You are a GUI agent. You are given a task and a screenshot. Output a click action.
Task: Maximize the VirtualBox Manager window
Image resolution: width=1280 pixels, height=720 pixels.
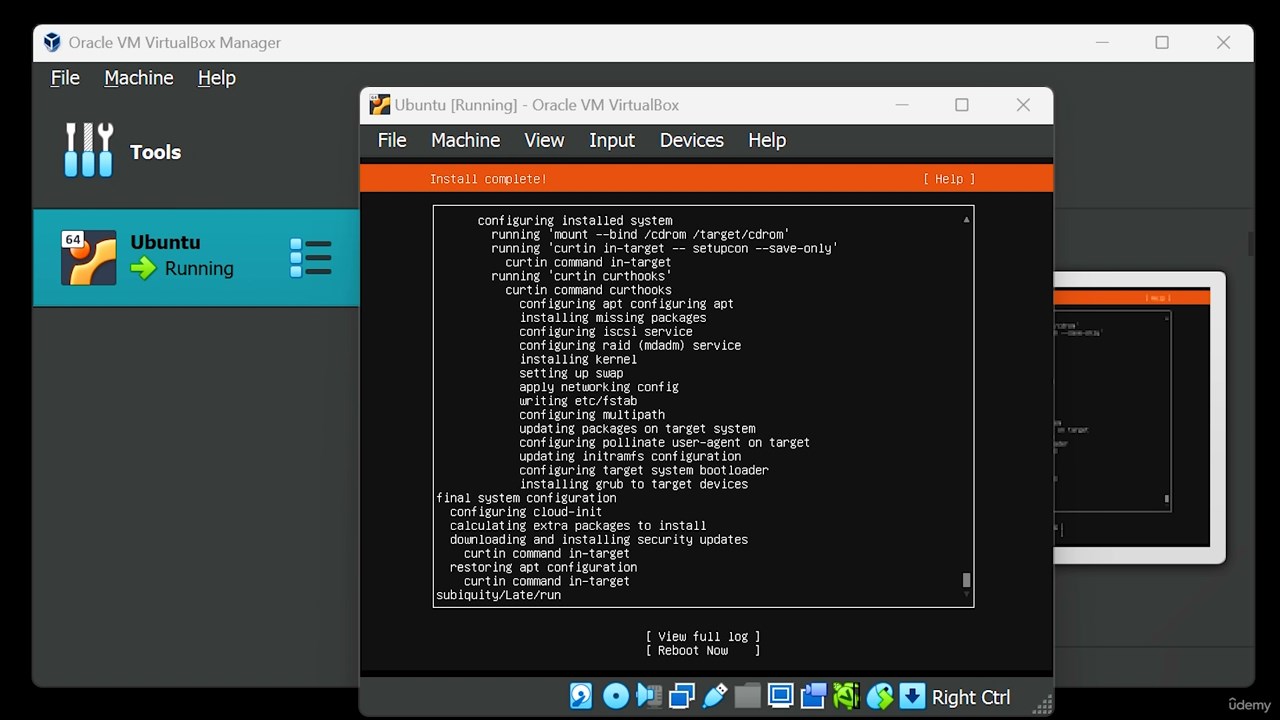1162,43
